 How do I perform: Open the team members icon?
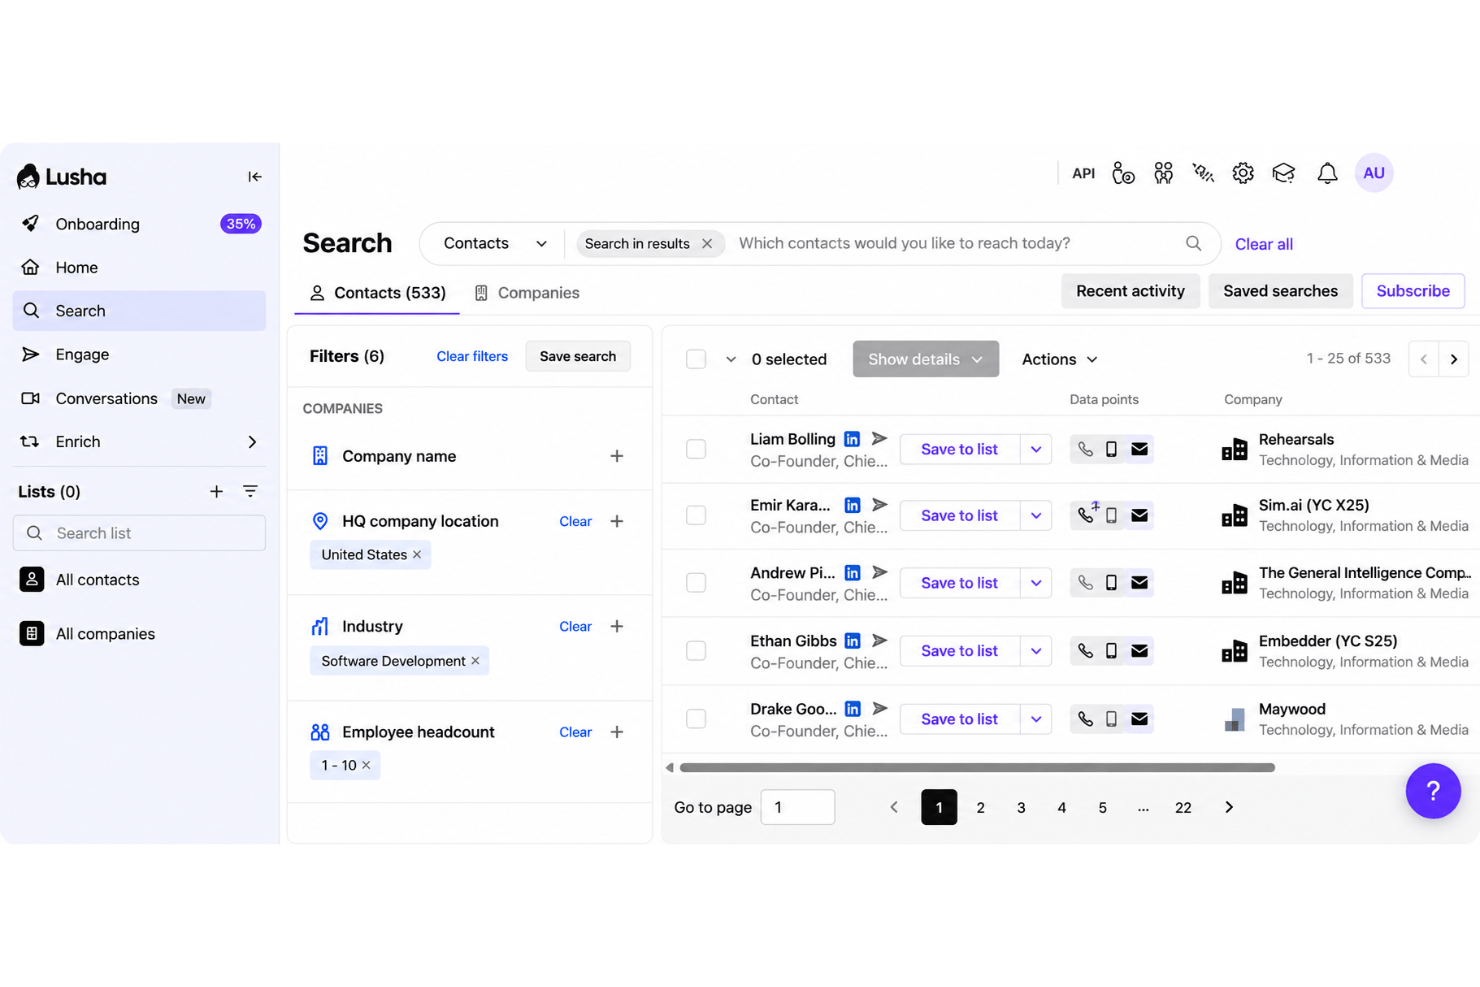1163,173
